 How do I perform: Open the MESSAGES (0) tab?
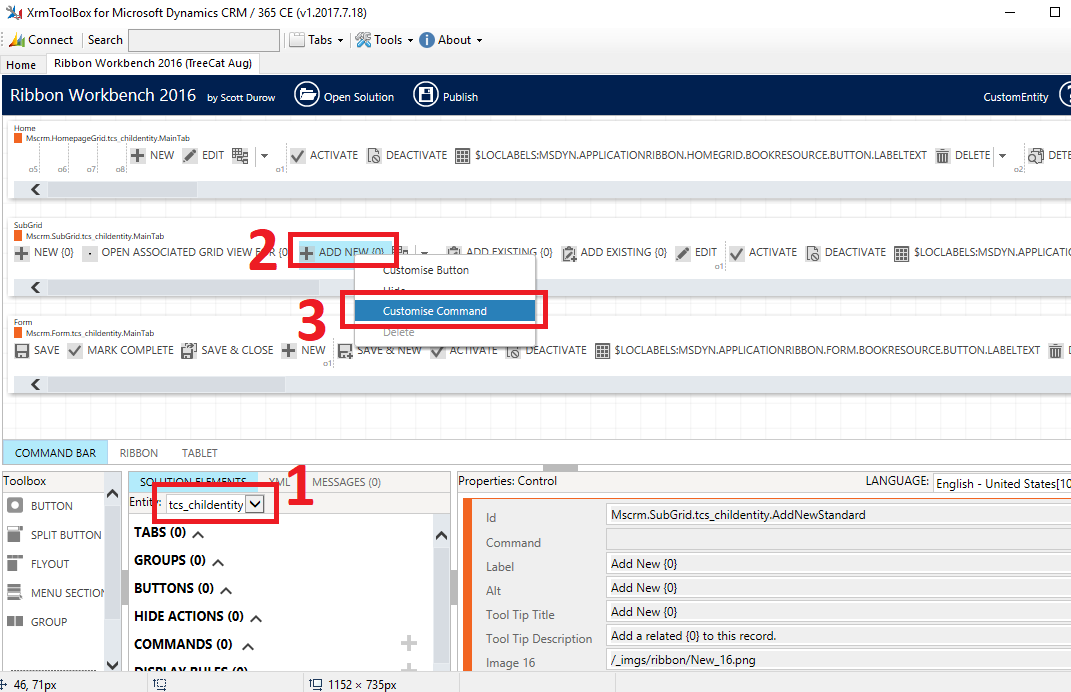(x=346, y=482)
